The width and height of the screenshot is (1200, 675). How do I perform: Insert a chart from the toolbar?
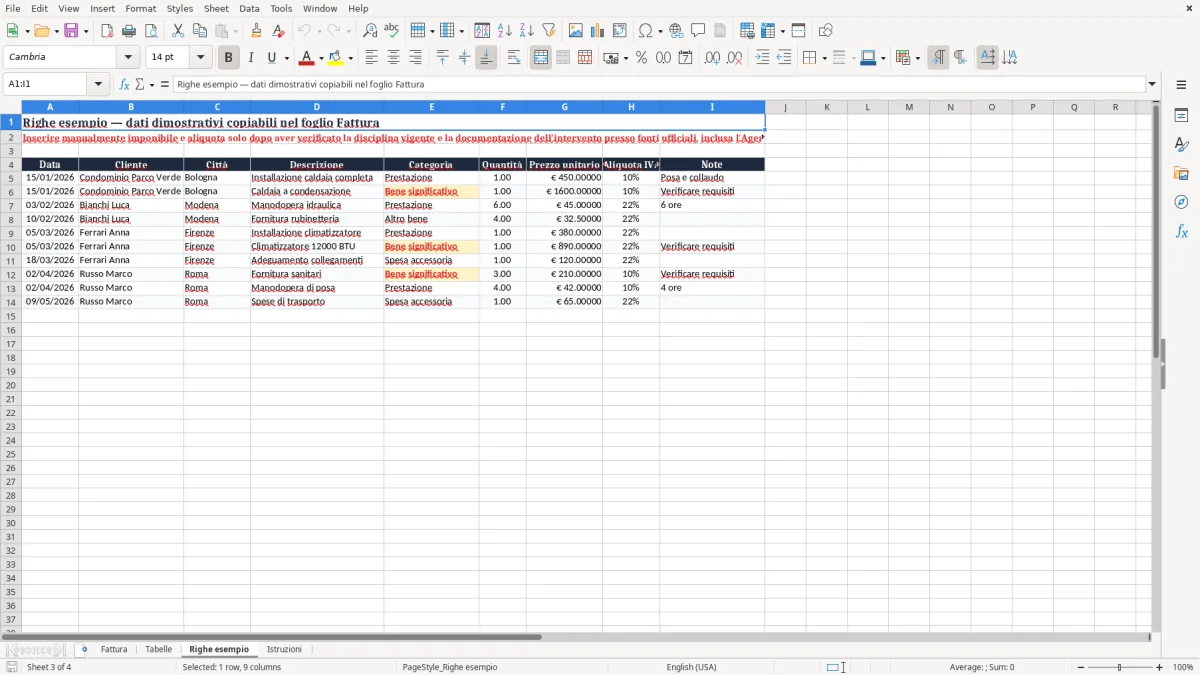coord(598,31)
